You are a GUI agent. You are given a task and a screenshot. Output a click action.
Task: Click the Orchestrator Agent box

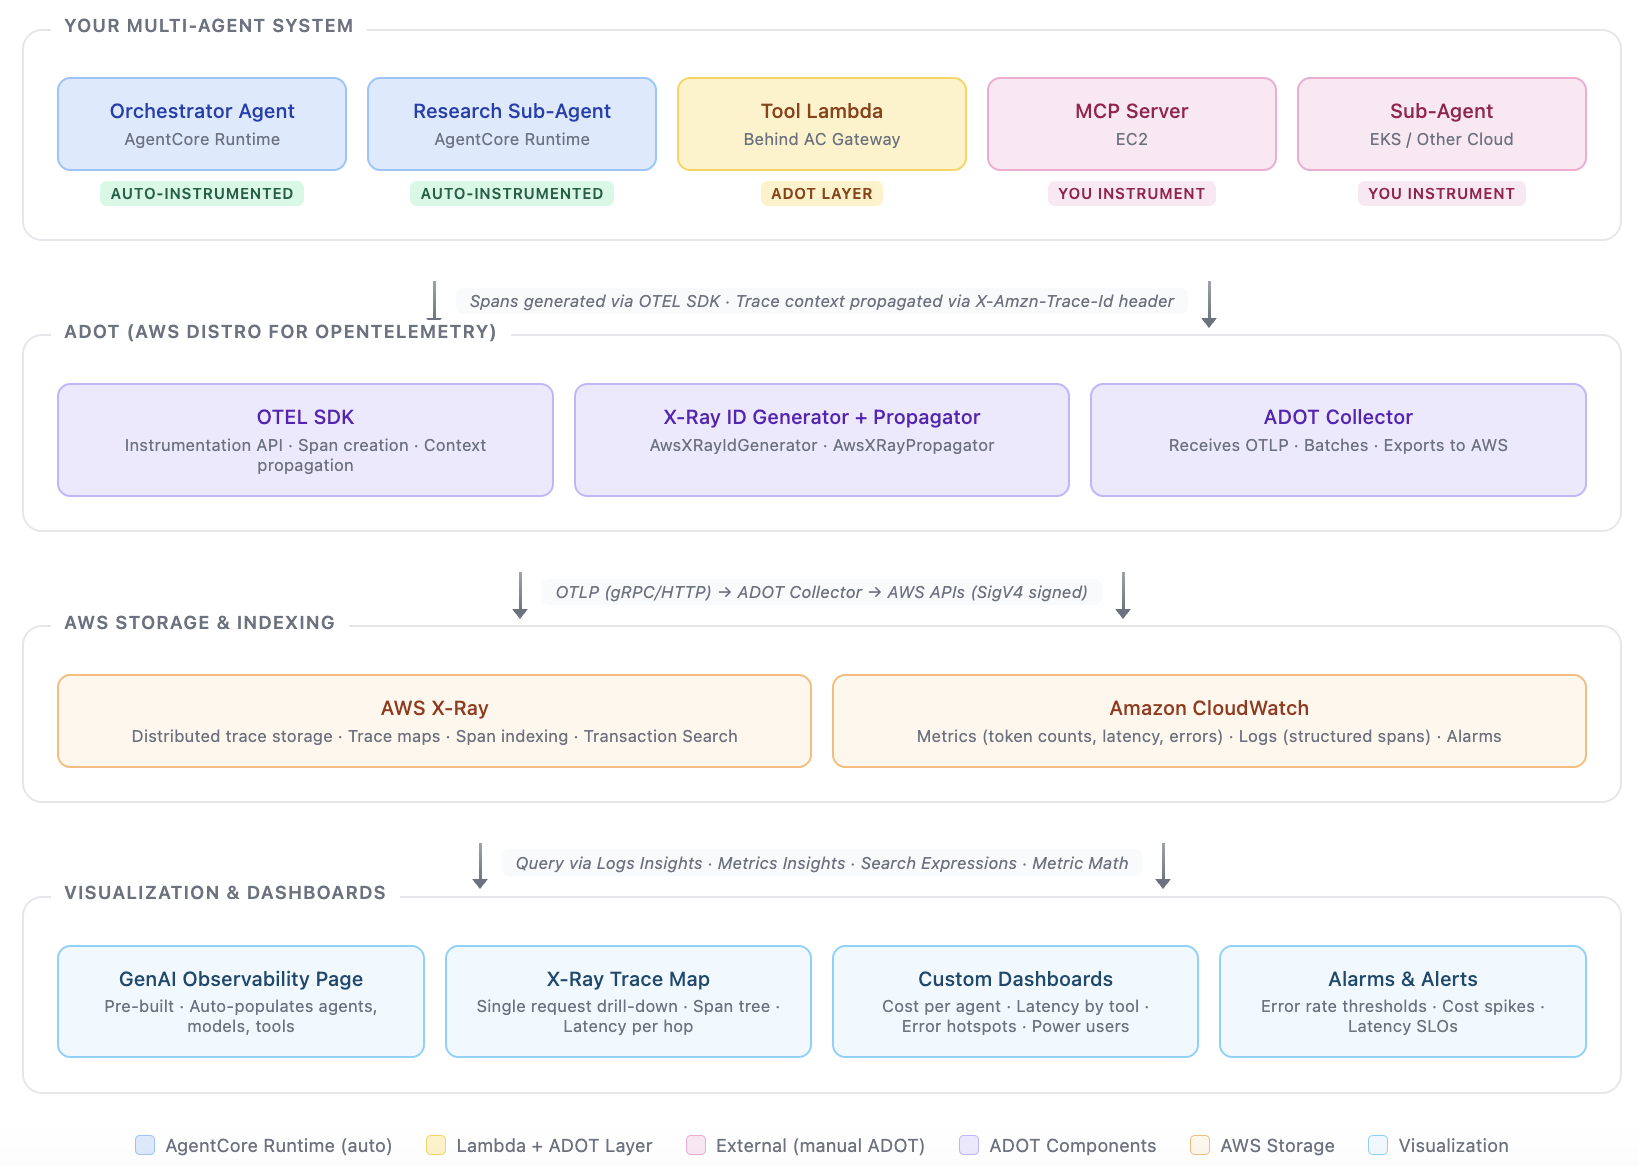pos(202,124)
